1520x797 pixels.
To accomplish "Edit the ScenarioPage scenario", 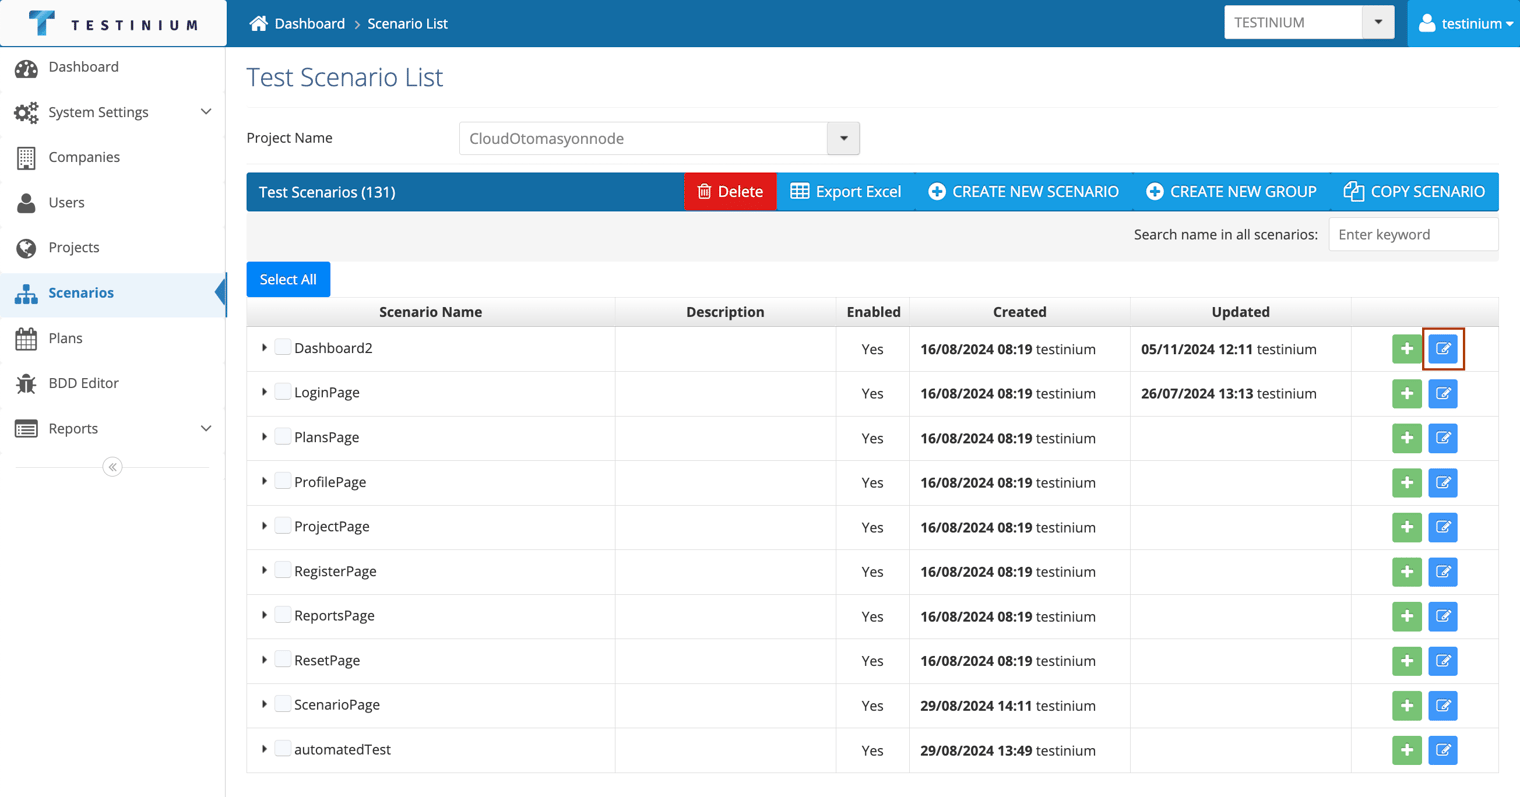I will 1443,706.
